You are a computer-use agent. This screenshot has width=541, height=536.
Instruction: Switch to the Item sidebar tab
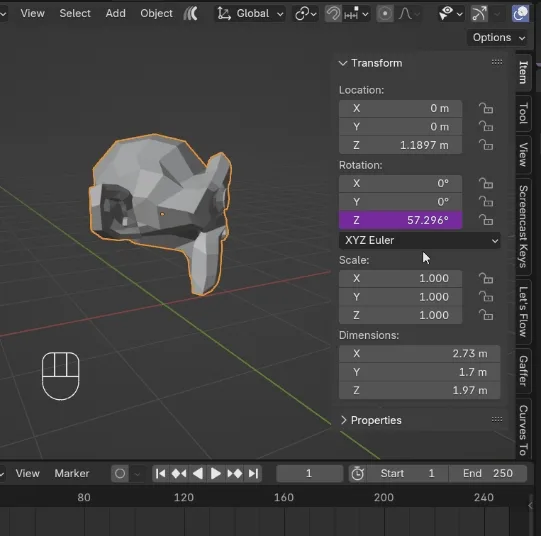pyautogui.click(x=523, y=72)
